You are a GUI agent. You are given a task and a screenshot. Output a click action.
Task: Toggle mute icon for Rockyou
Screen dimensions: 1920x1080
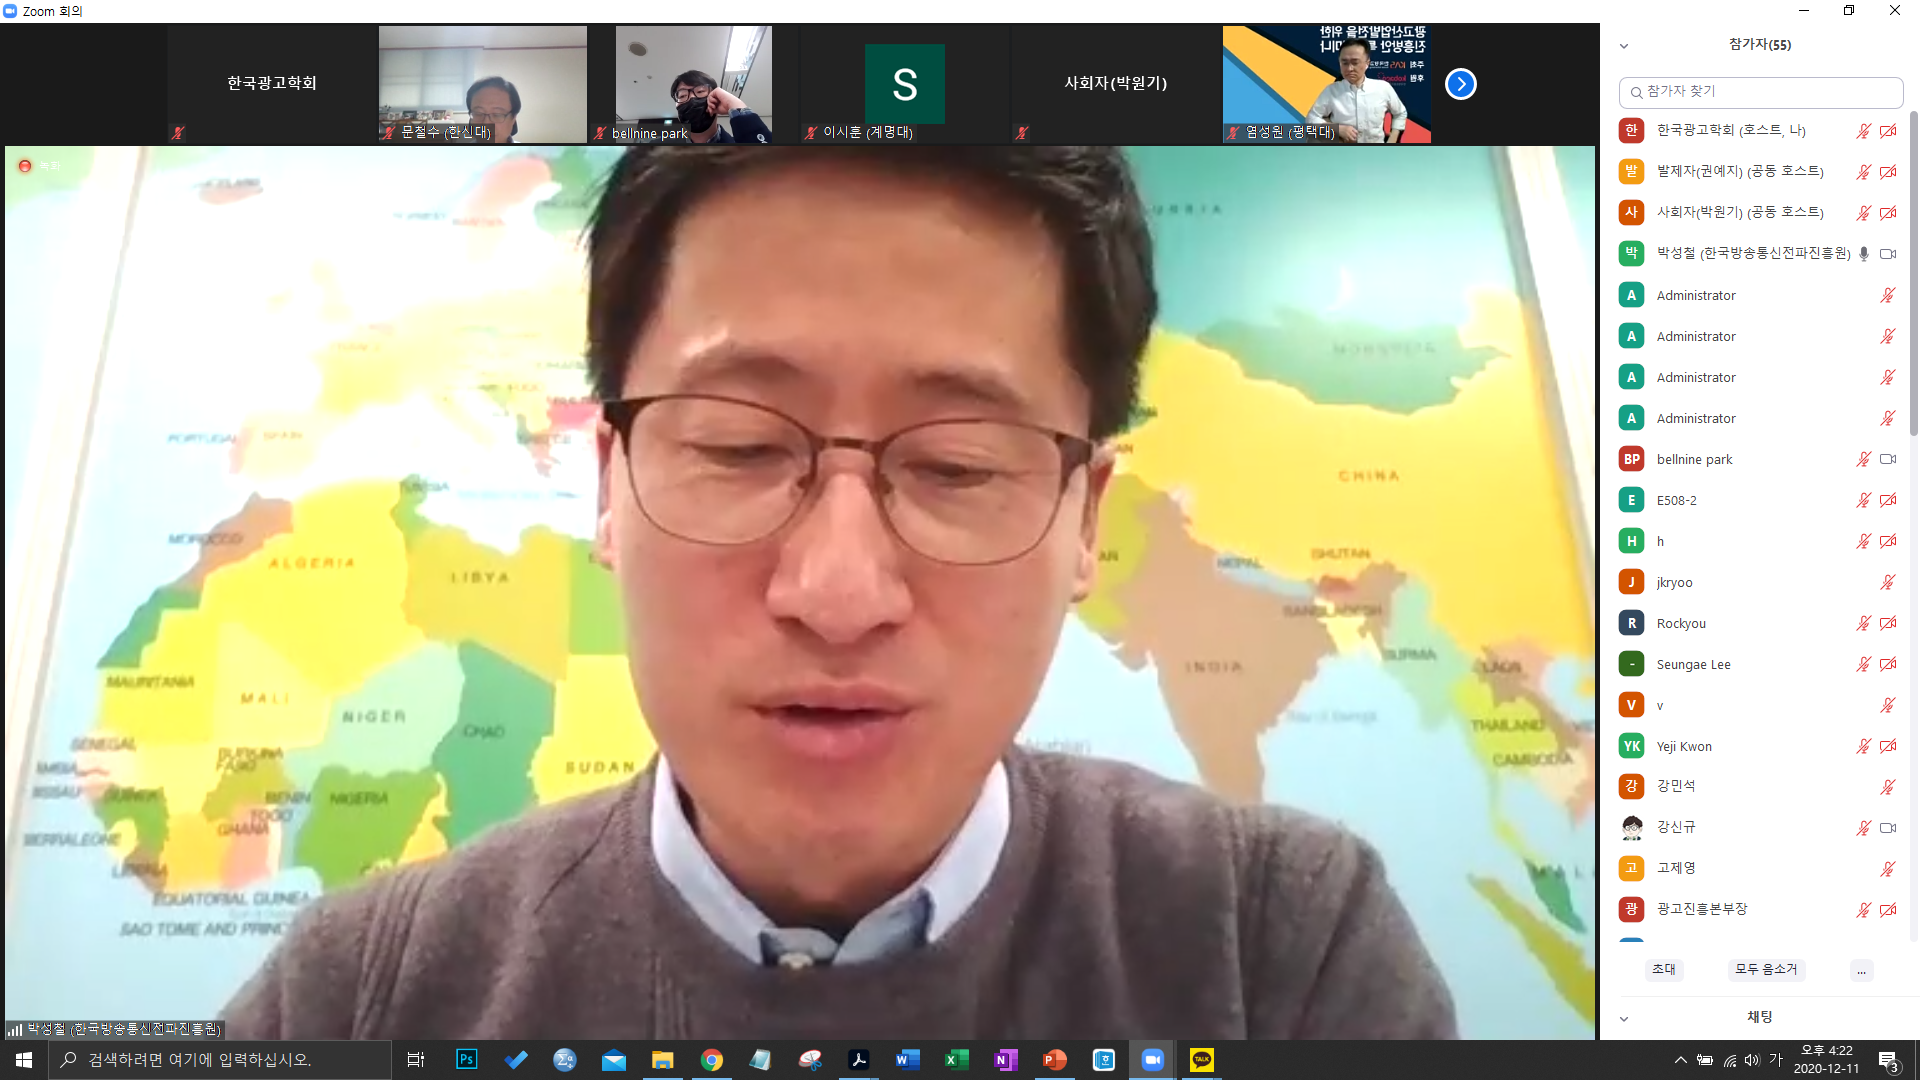click(x=1863, y=623)
